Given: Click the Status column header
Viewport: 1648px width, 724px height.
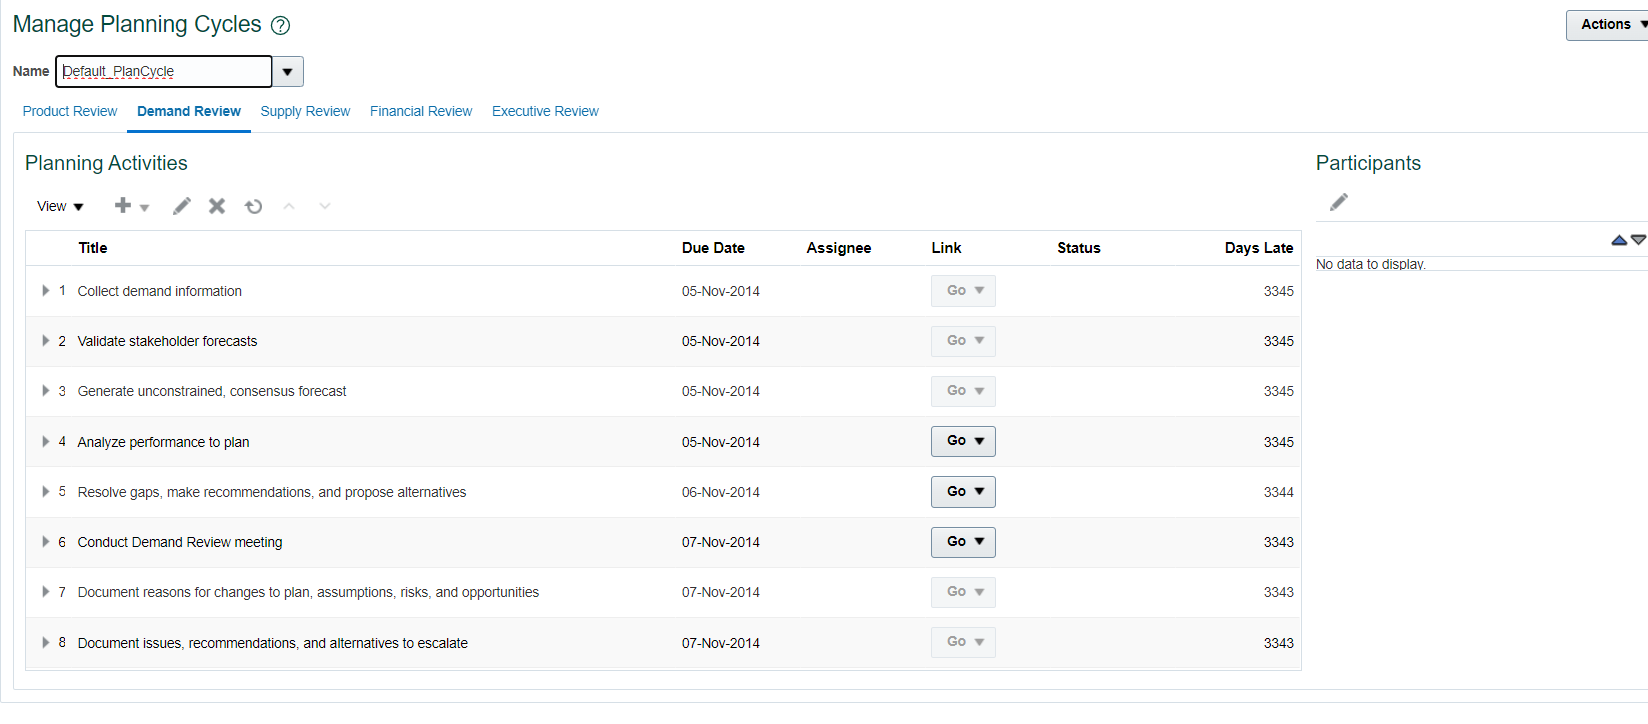Looking at the screenshot, I should pyautogui.click(x=1079, y=248).
